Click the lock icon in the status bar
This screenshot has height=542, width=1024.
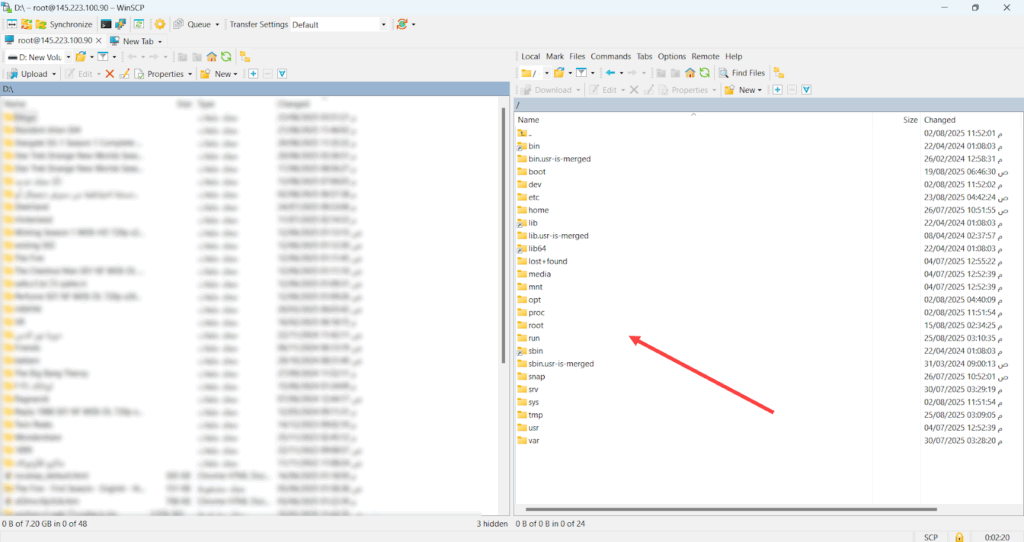(x=959, y=537)
